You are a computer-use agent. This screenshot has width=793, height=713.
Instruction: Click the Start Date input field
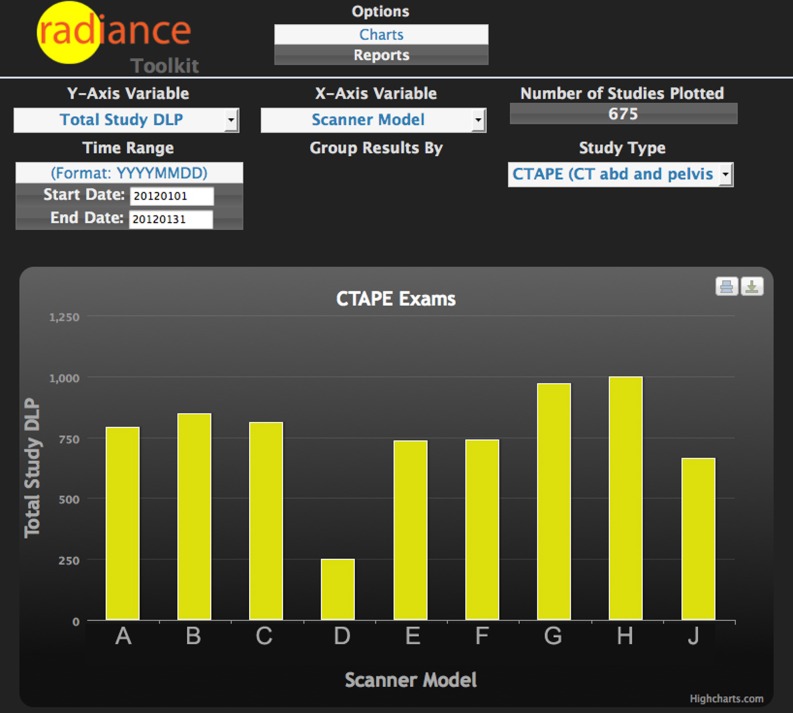pos(170,196)
